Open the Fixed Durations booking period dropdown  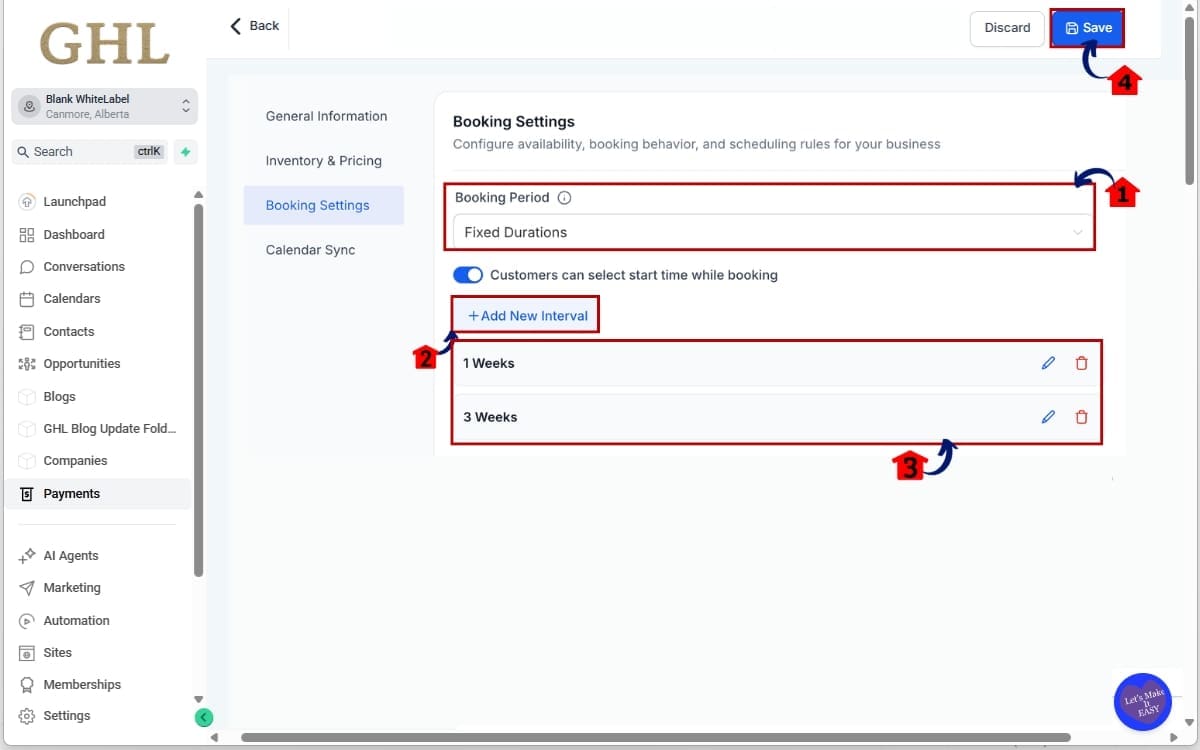point(770,232)
